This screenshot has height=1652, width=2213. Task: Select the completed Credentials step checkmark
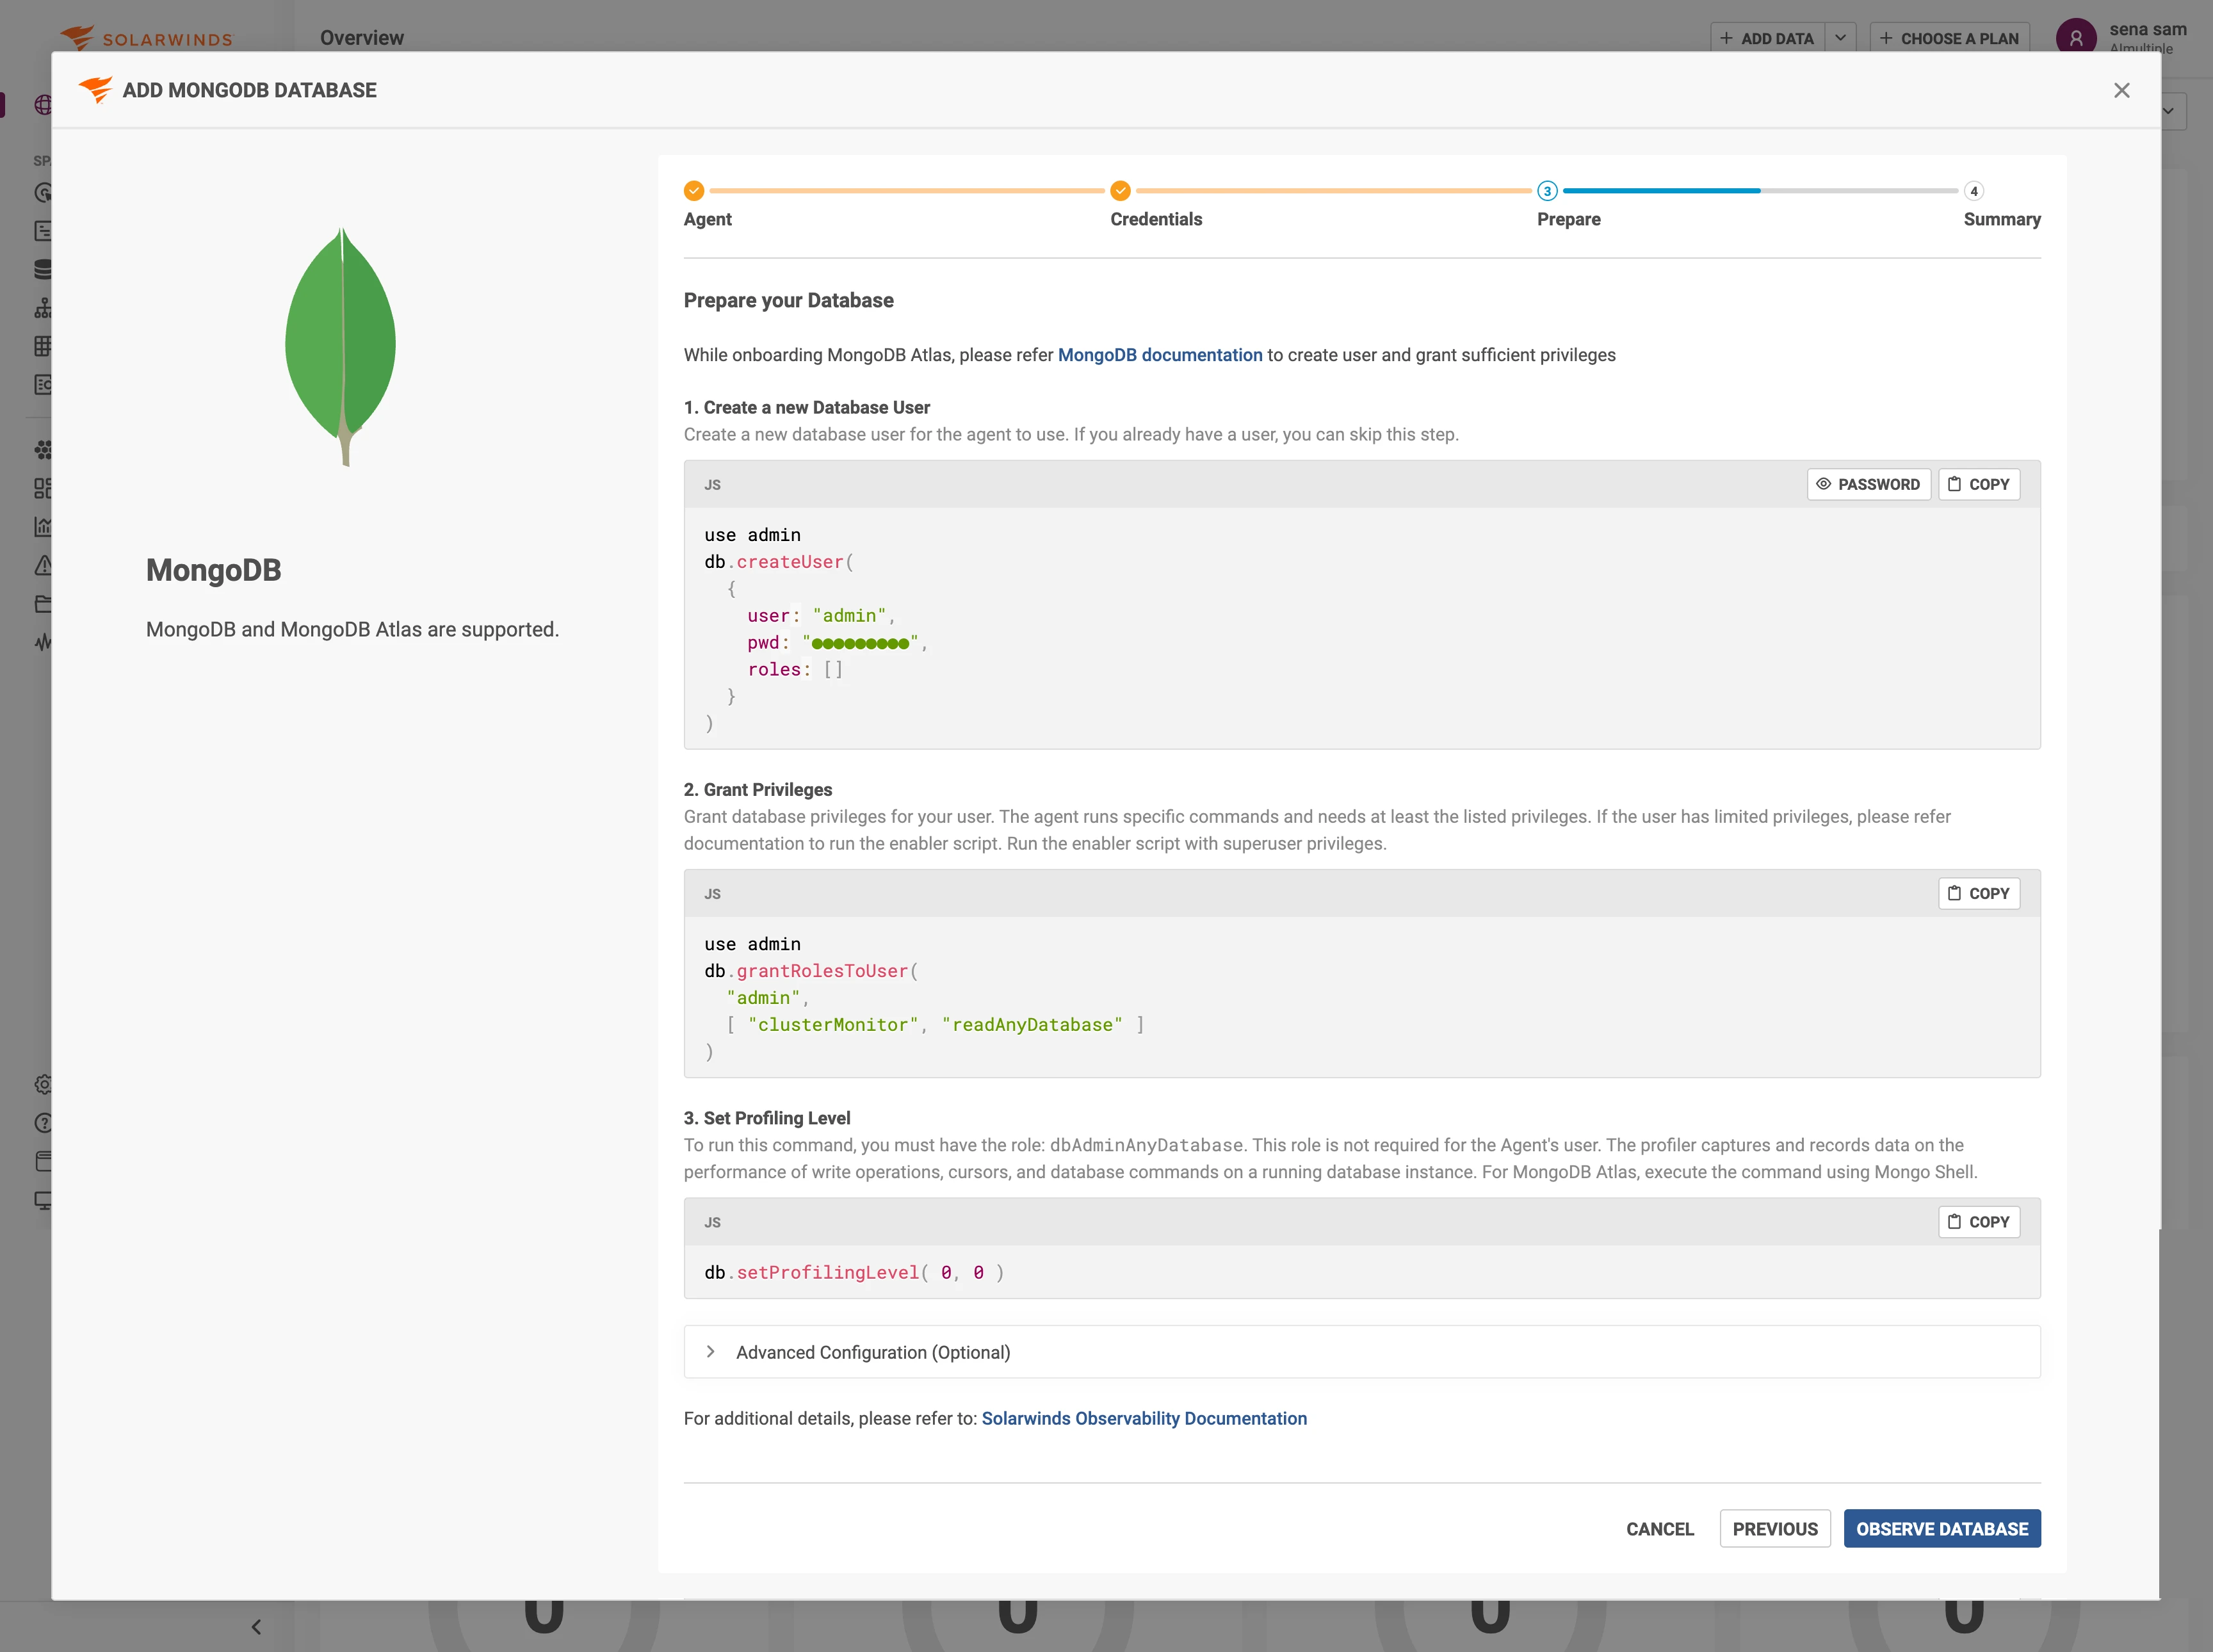[1120, 191]
